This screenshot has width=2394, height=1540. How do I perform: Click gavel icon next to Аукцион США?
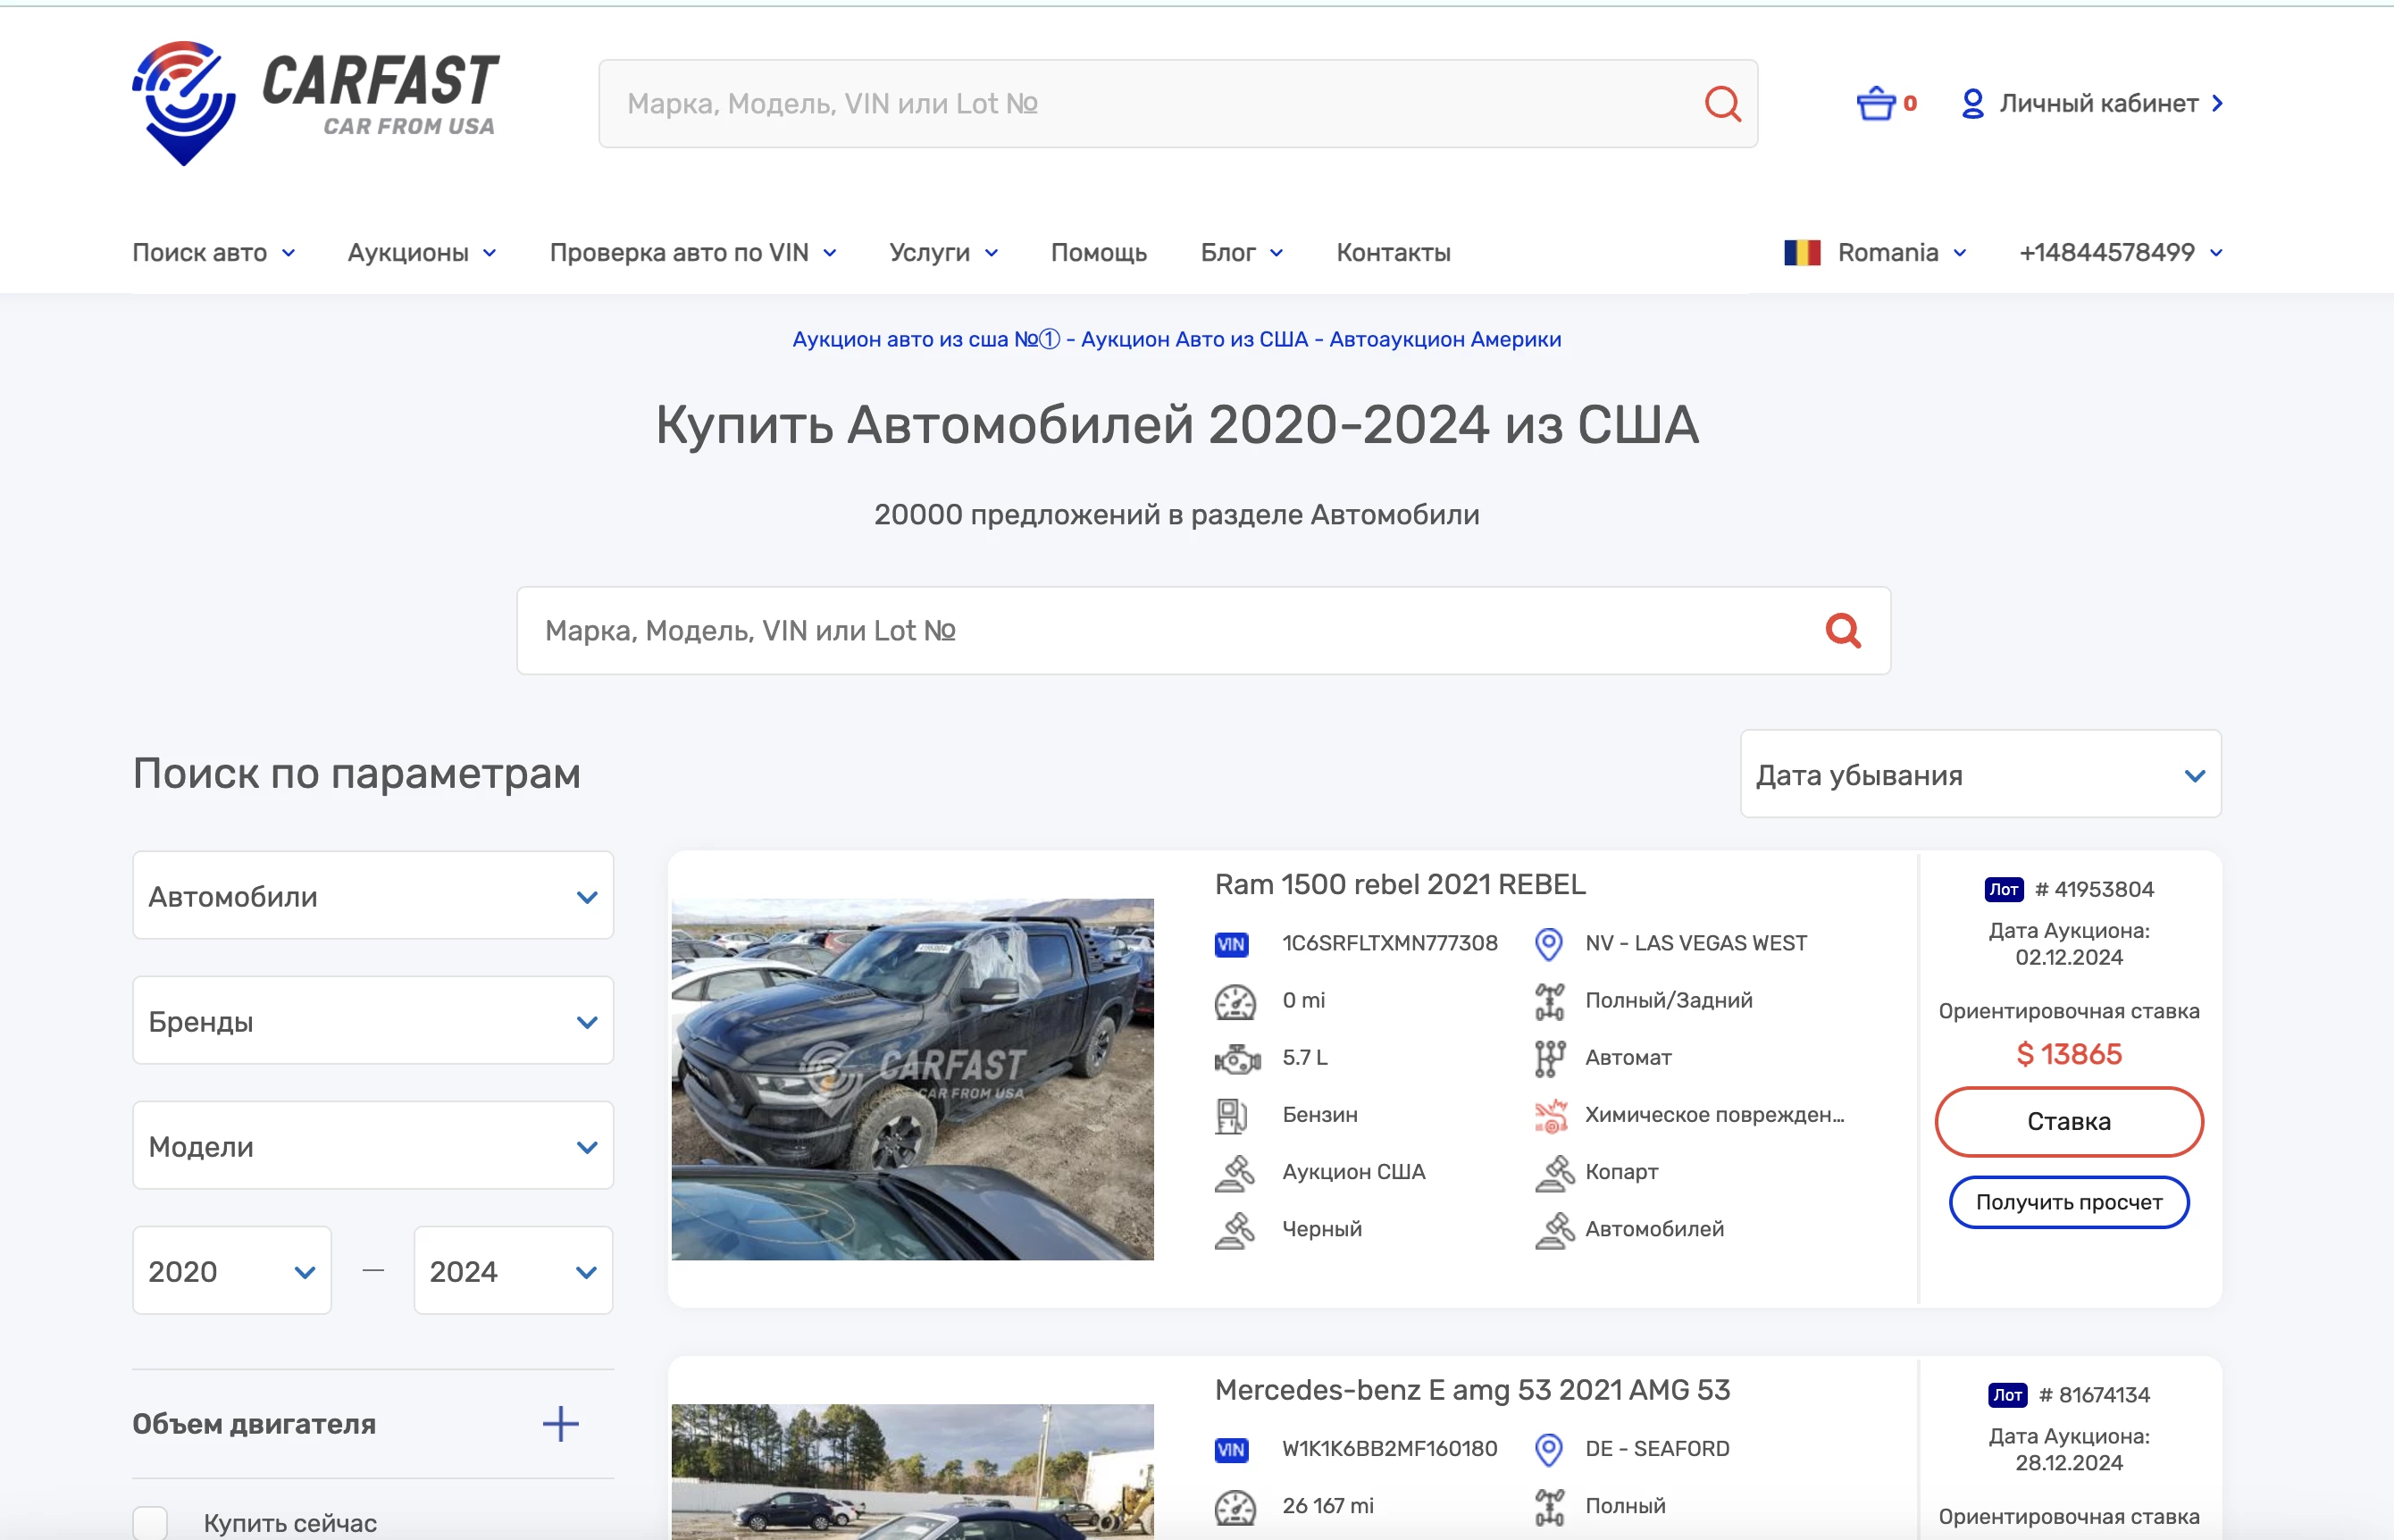tap(1235, 1172)
